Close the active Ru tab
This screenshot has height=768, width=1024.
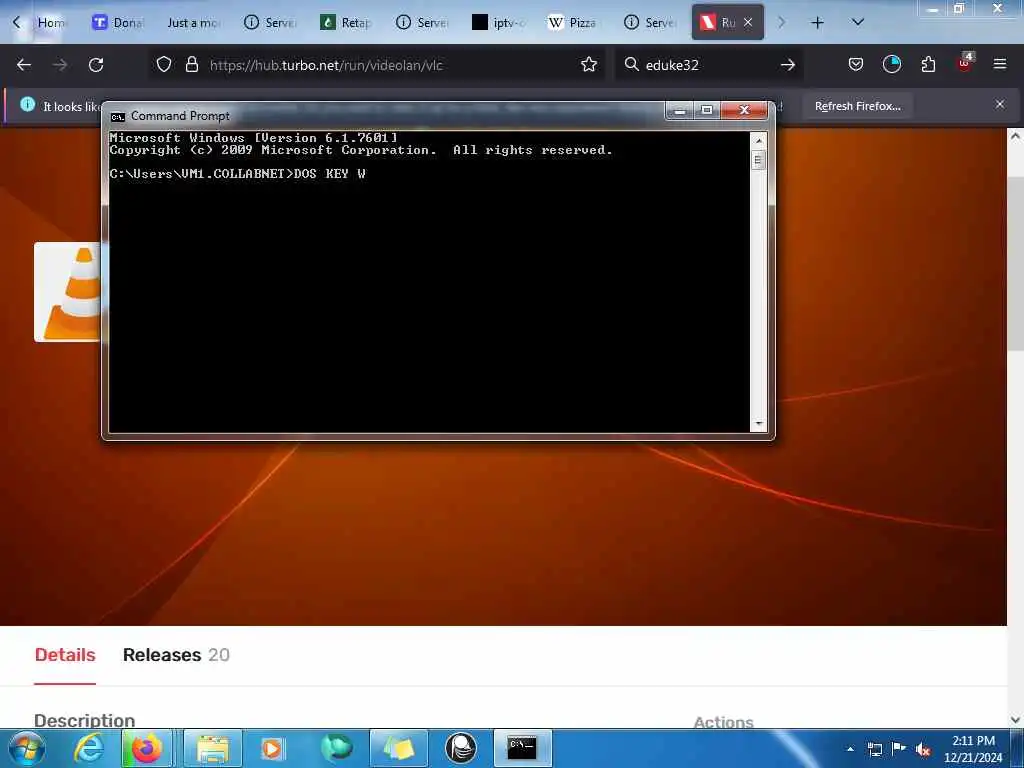pyautogui.click(x=748, y=23)
